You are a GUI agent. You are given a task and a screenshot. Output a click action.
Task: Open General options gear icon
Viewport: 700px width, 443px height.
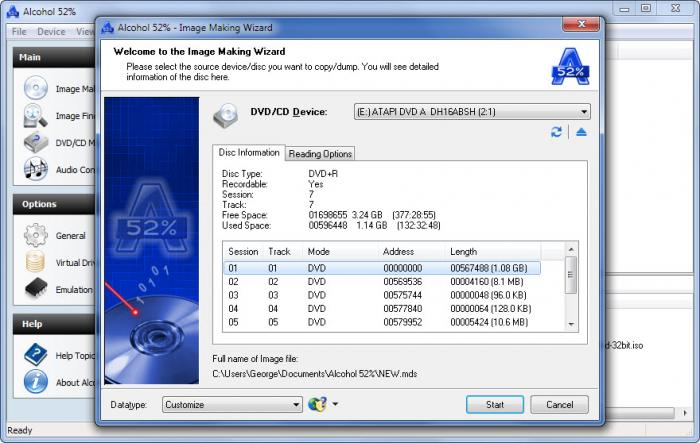tap(36, 235)
